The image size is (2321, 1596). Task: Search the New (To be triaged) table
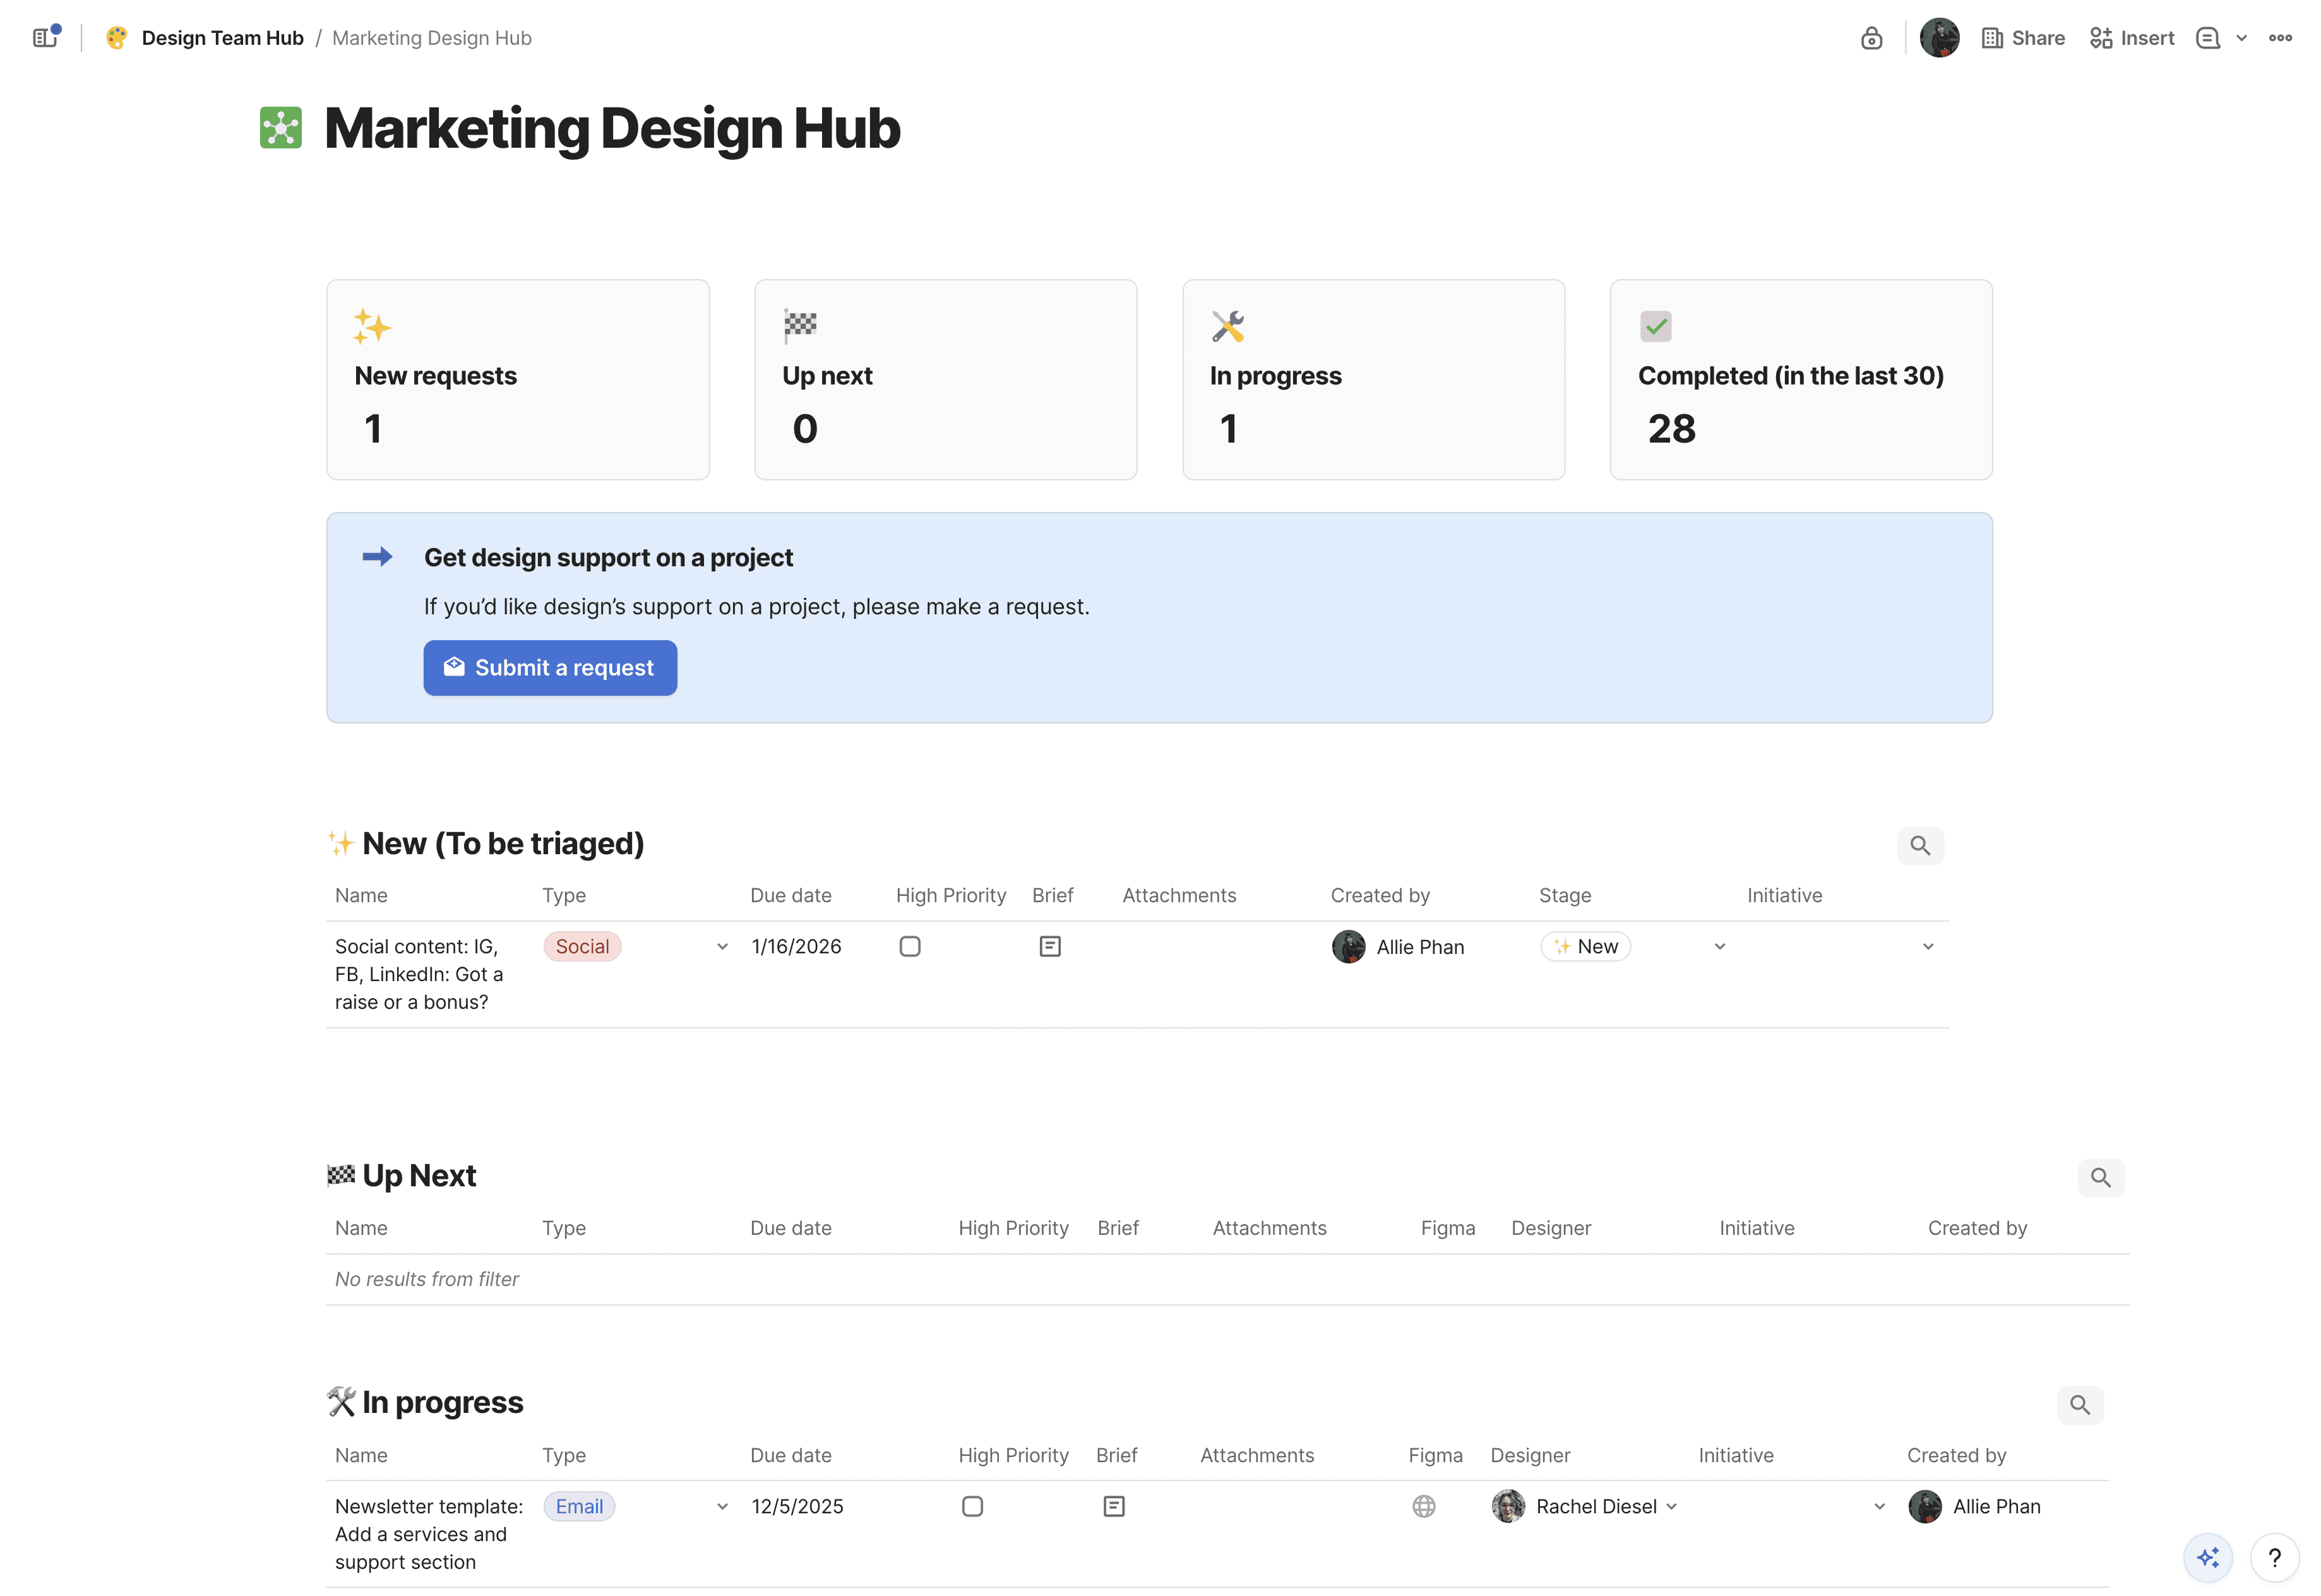[1919, 846]
